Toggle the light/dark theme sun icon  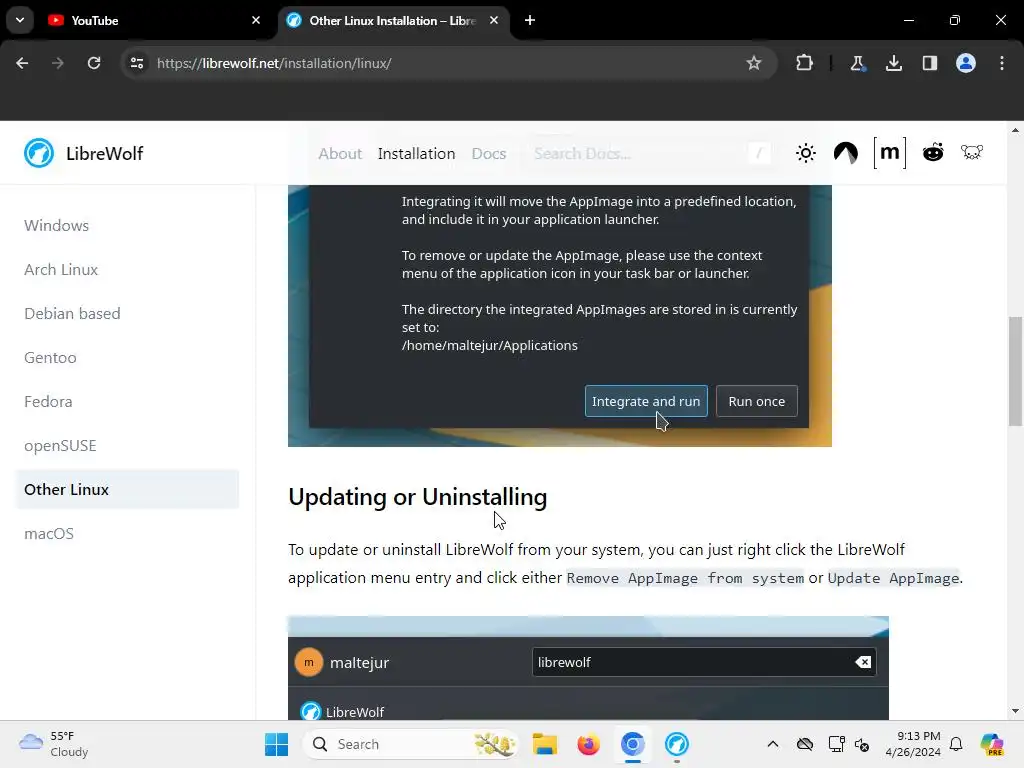coord(805,153)
